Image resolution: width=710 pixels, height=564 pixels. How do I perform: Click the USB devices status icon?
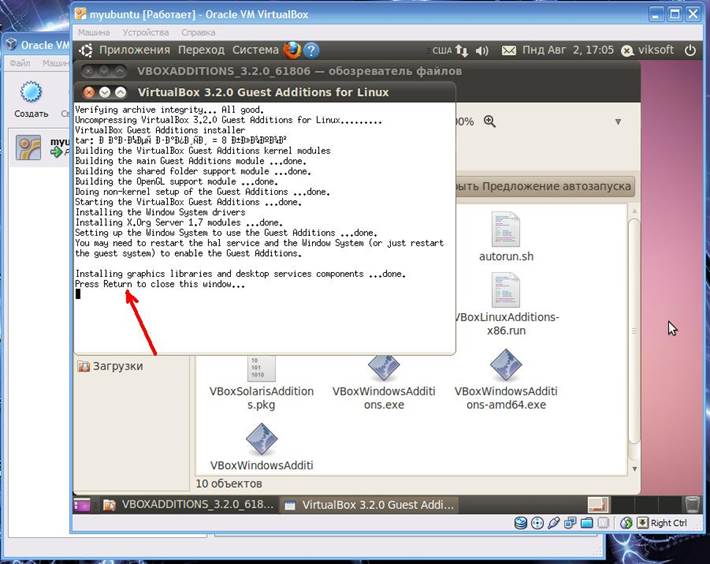(x=553, y=523)
